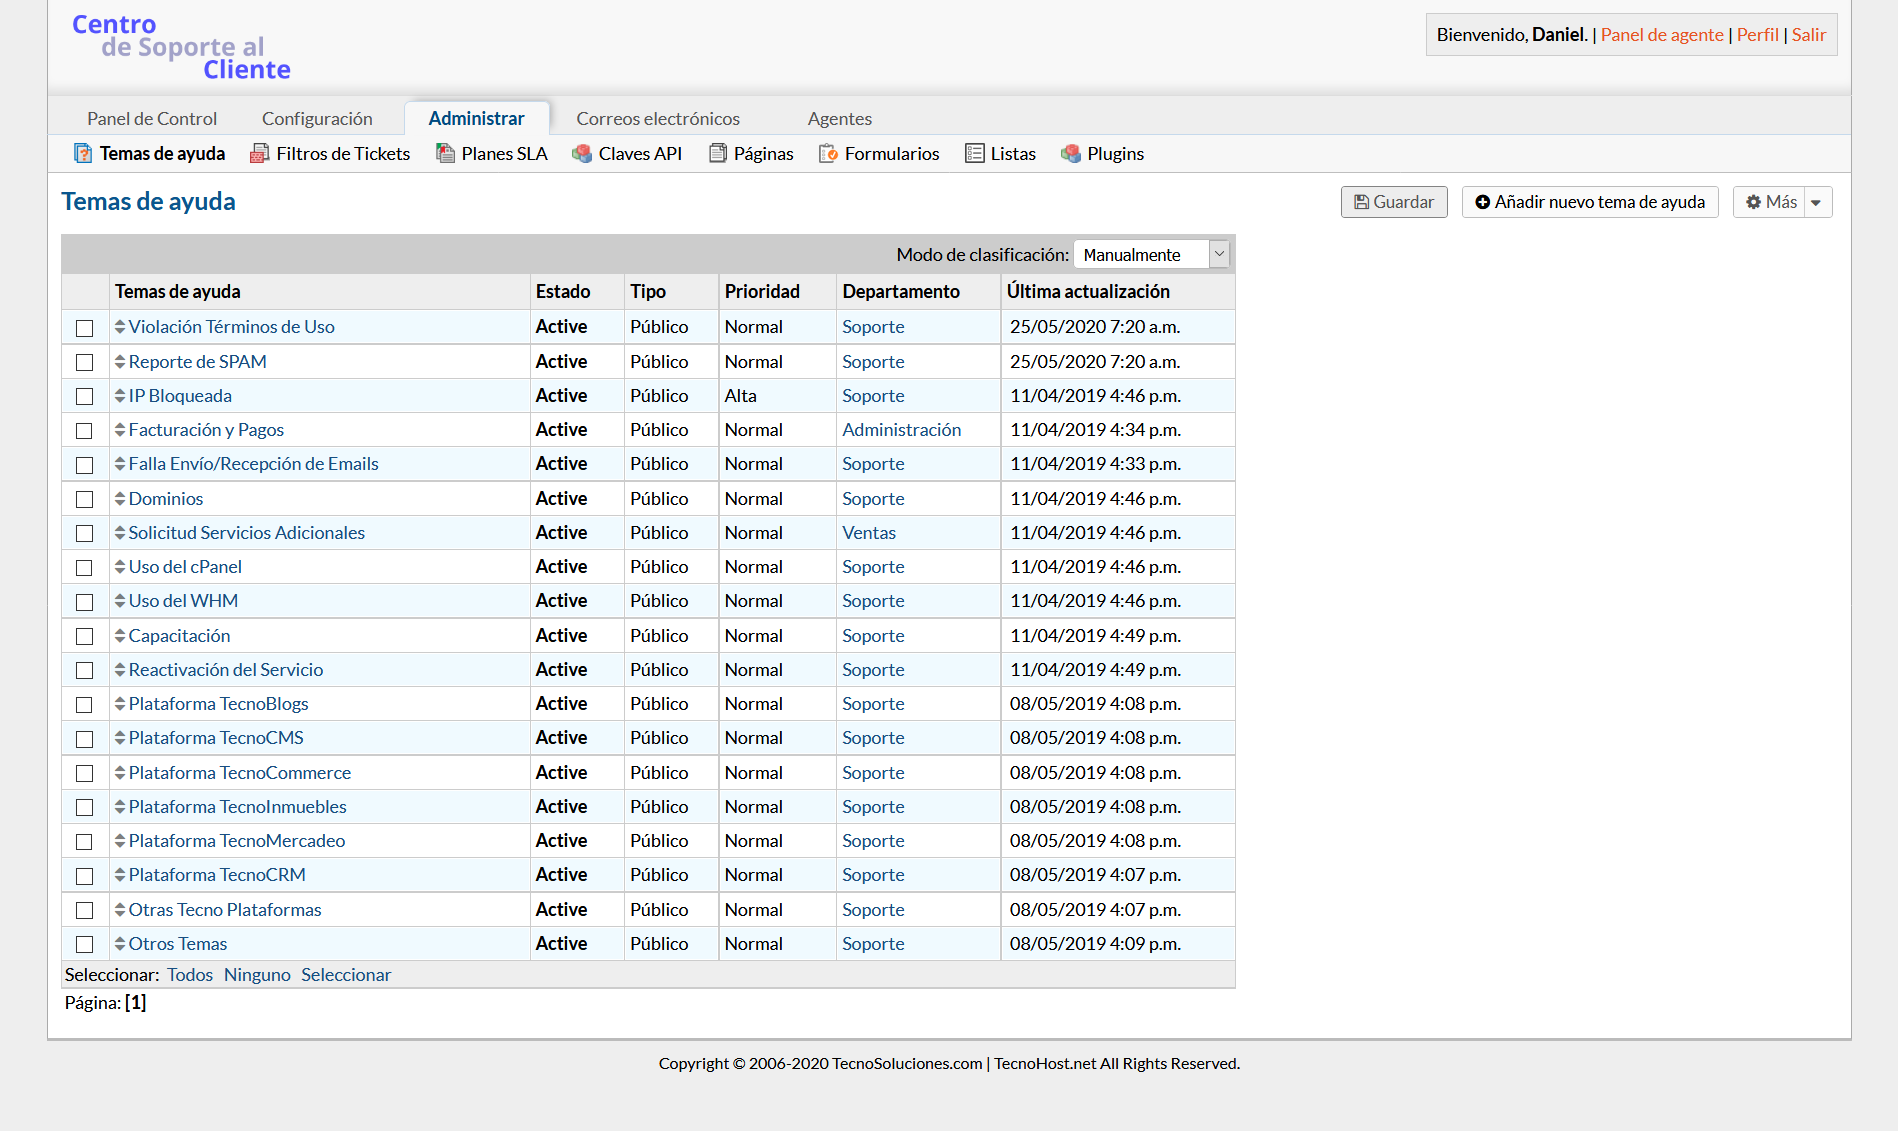Image resolution: width=1898 pixels, height=1131 pixels.
Task: Expand the Más dropdown arrow
Action: [1817, 203]
